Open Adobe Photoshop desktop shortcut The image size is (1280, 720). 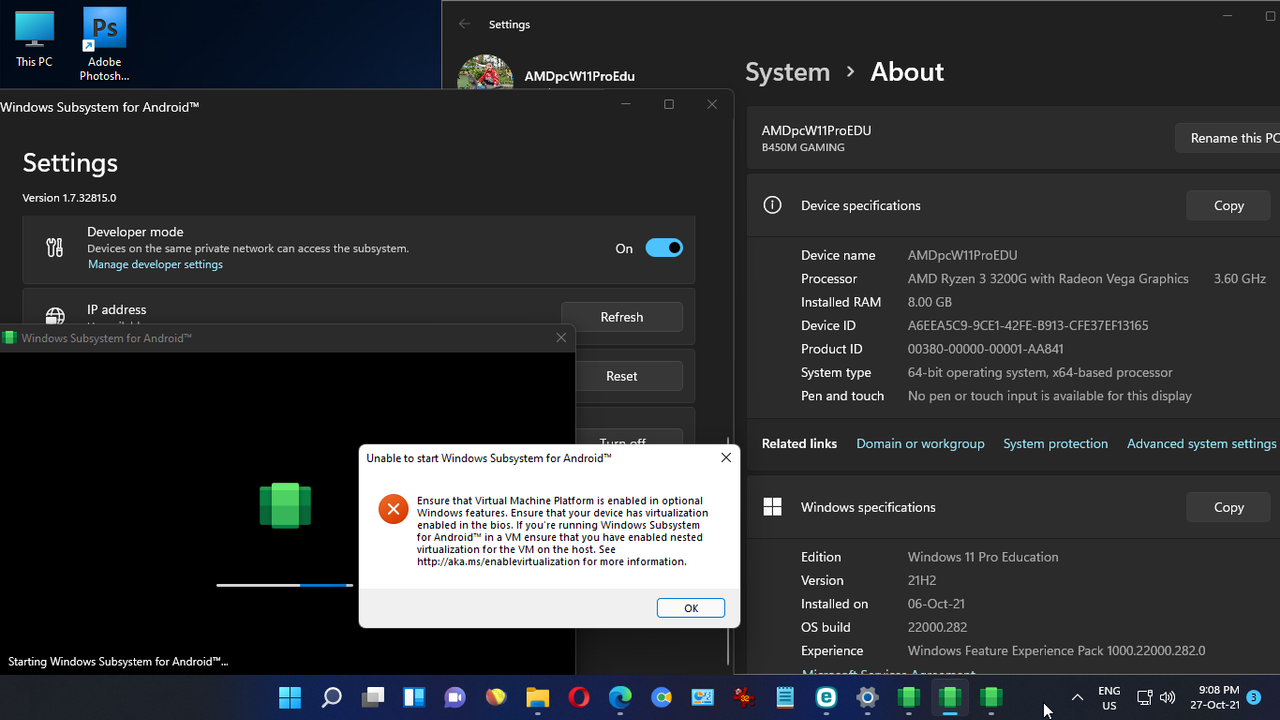(x=104, y=44)
